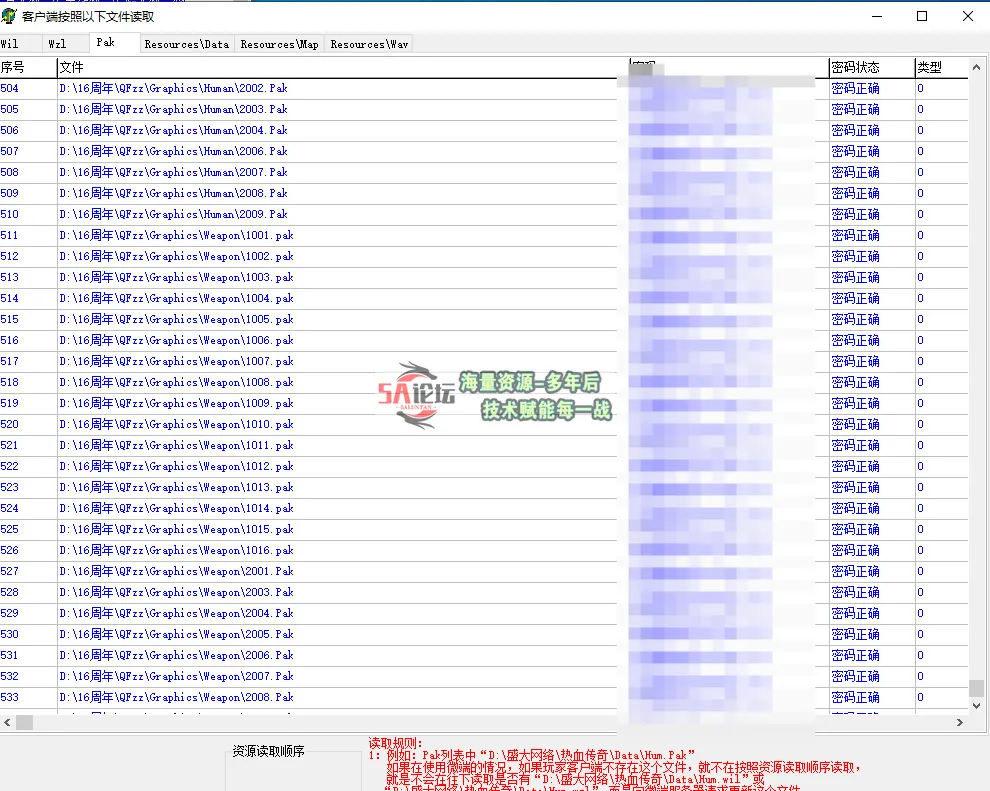Select row with Human\2002.Pak file path
This screenshot has width=990, height=791.
pos(484,88)
